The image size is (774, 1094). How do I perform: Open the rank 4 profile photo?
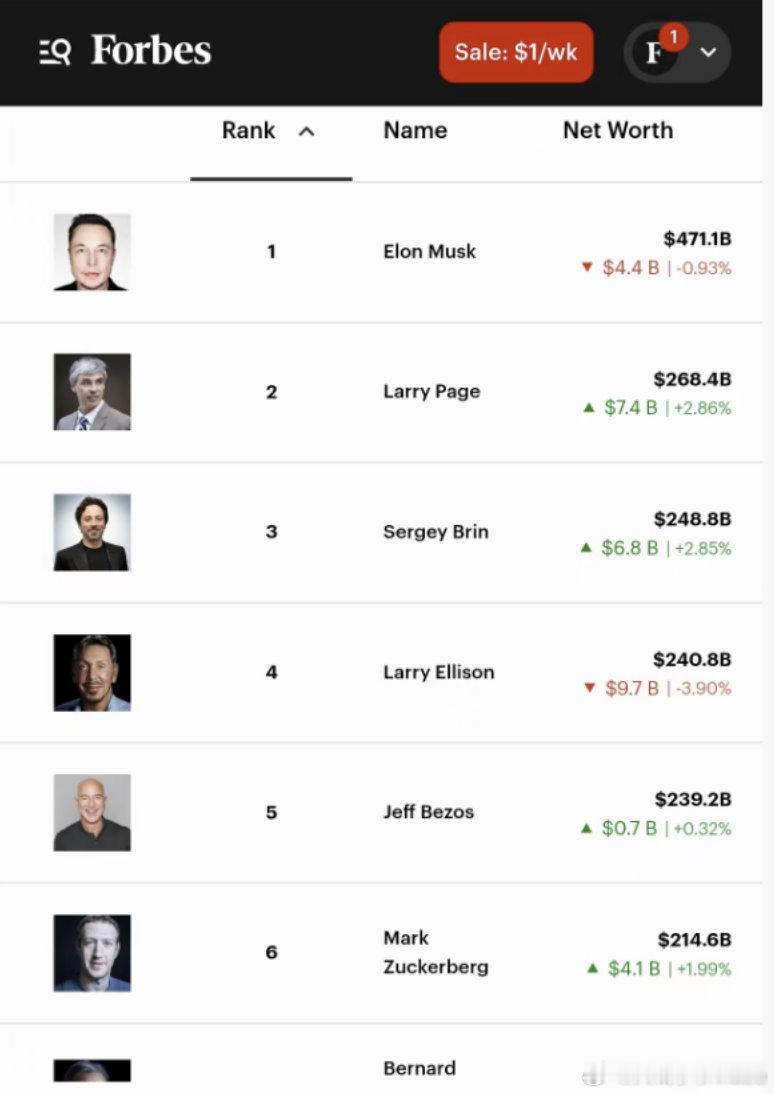(x=92, y=672)
